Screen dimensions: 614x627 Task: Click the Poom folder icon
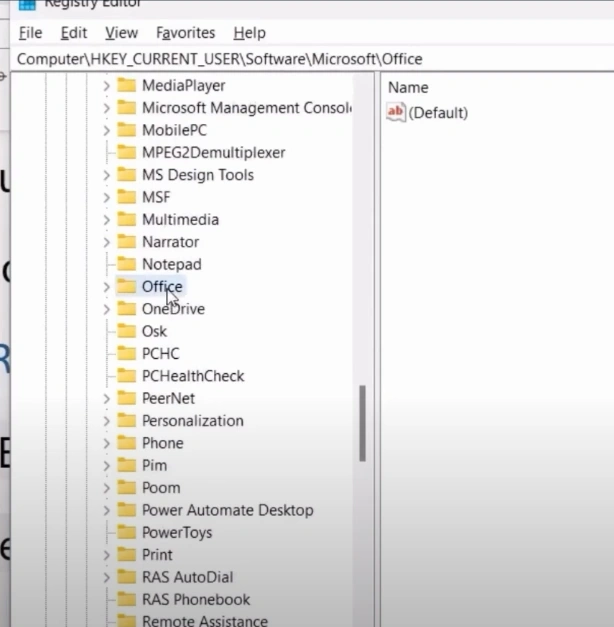[126, 488]
